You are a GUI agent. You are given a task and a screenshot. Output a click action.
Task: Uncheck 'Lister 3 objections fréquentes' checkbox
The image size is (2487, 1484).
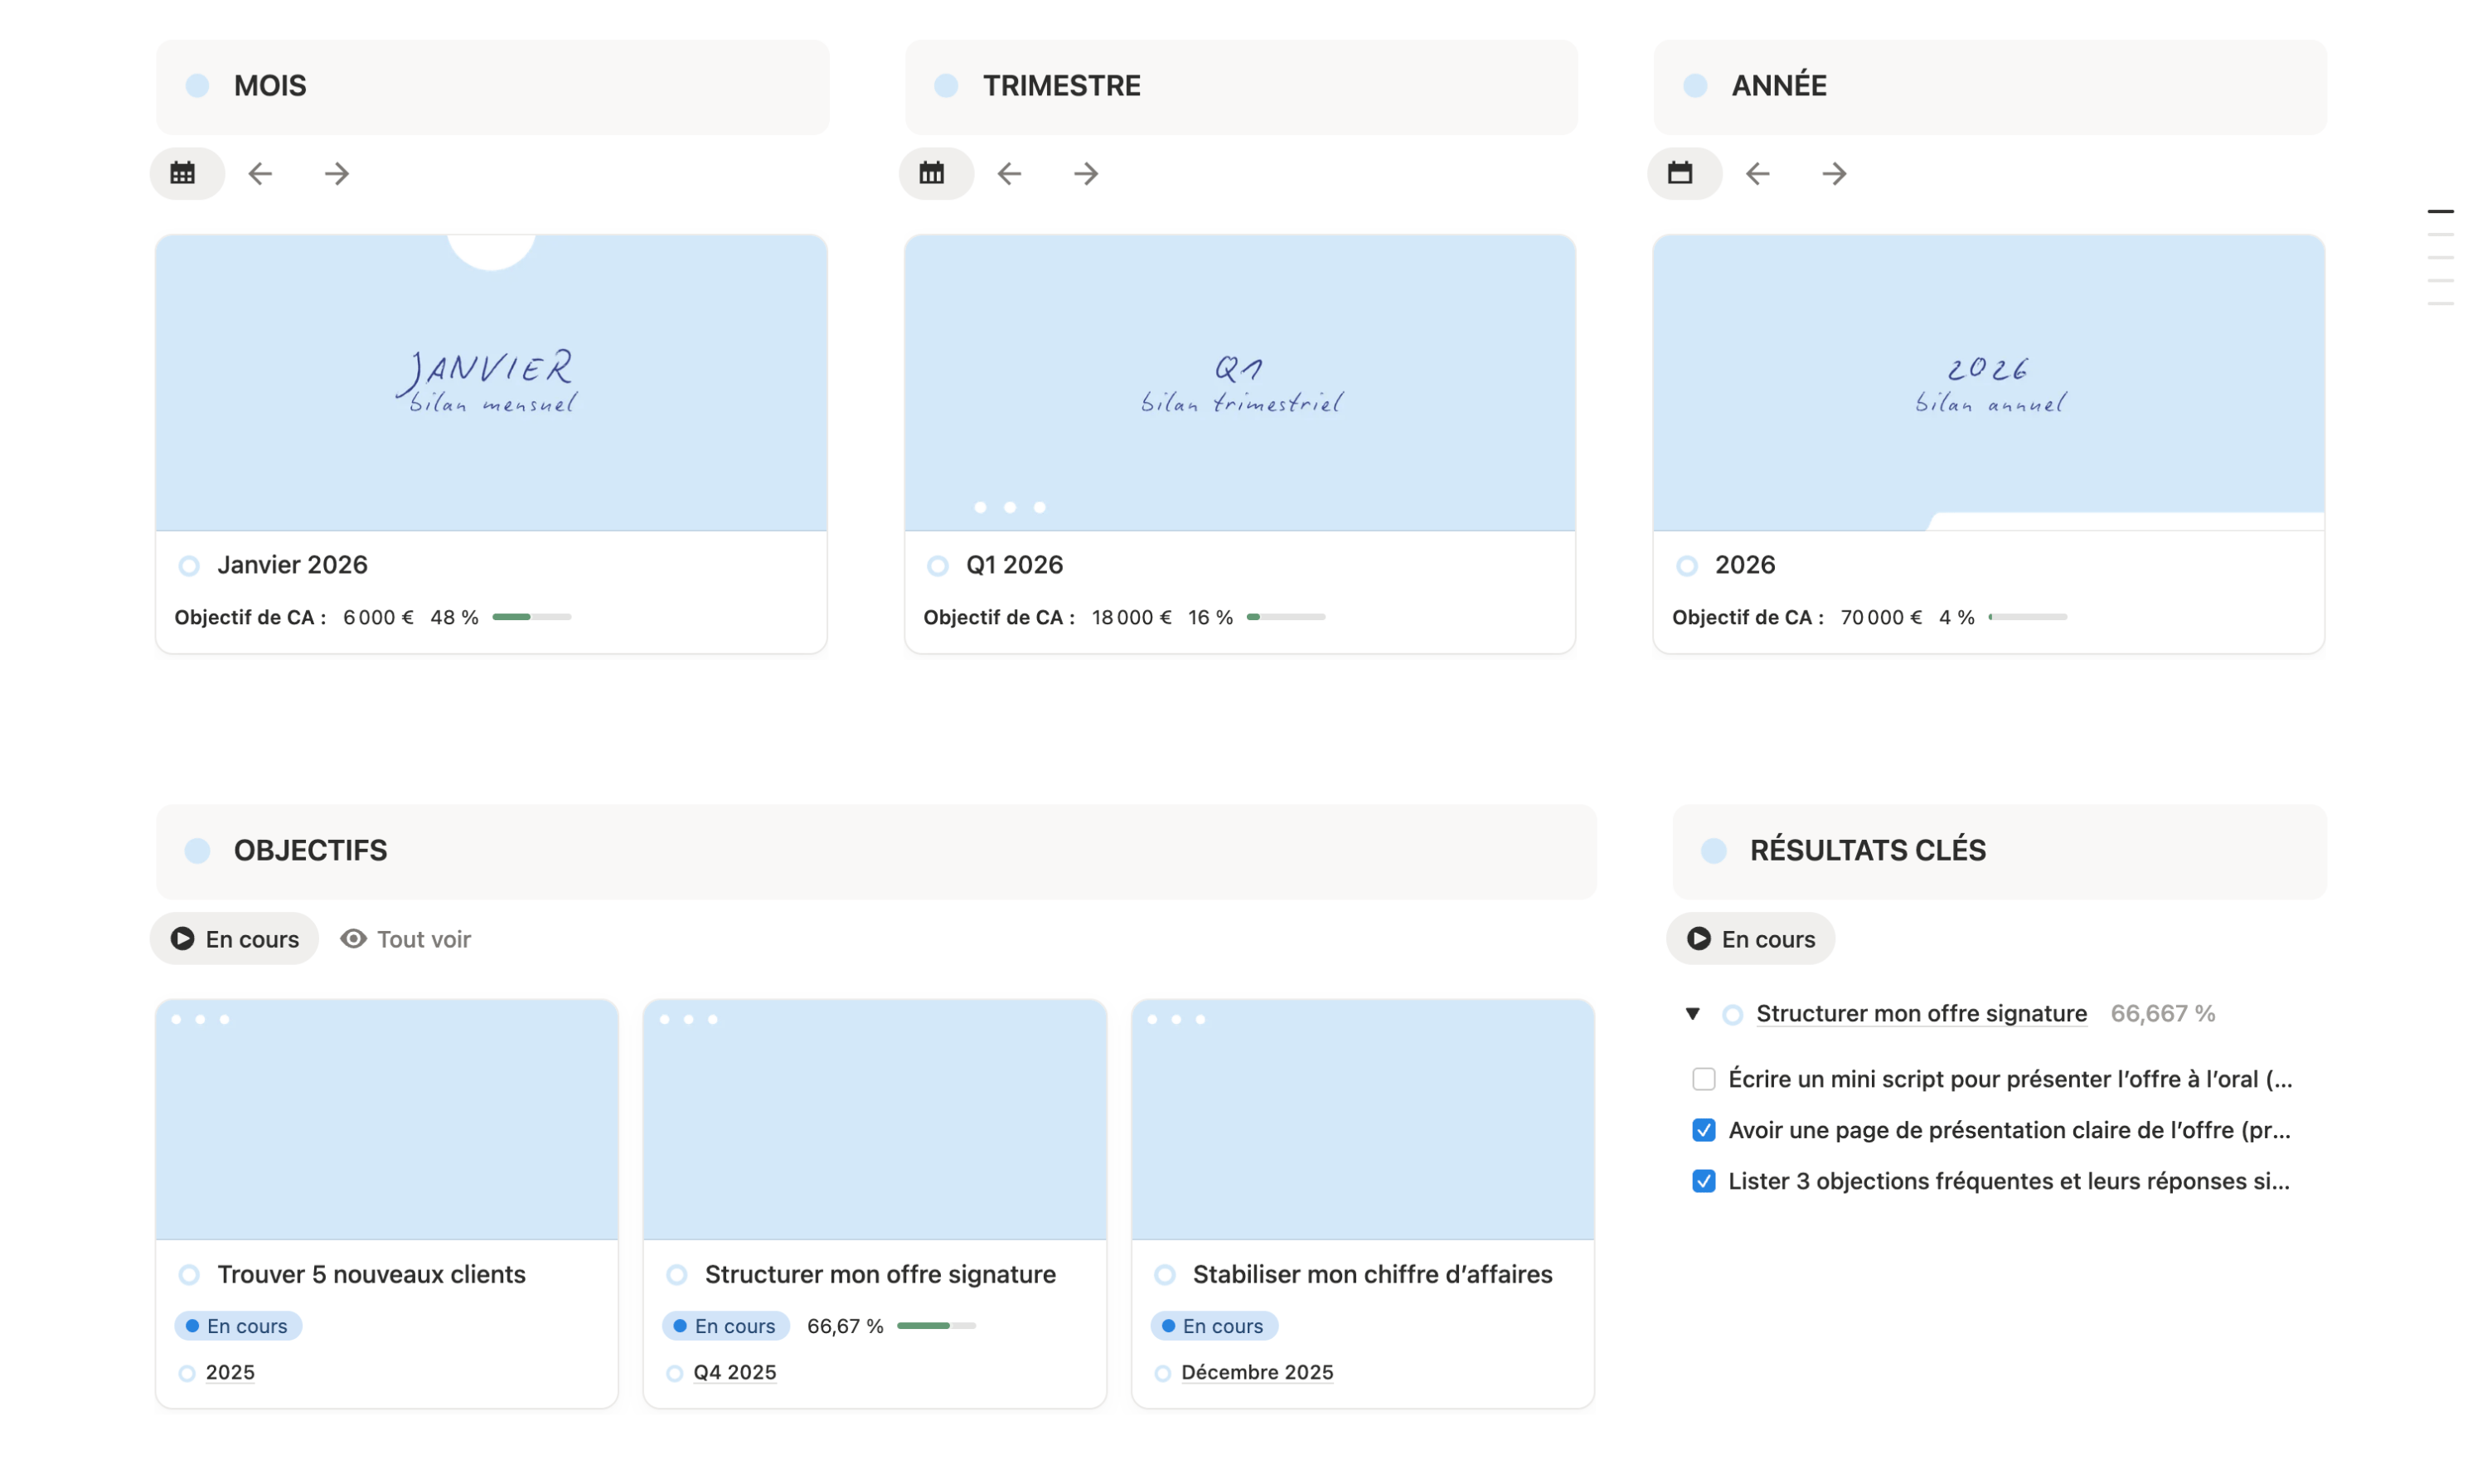pos(1705,1182)
